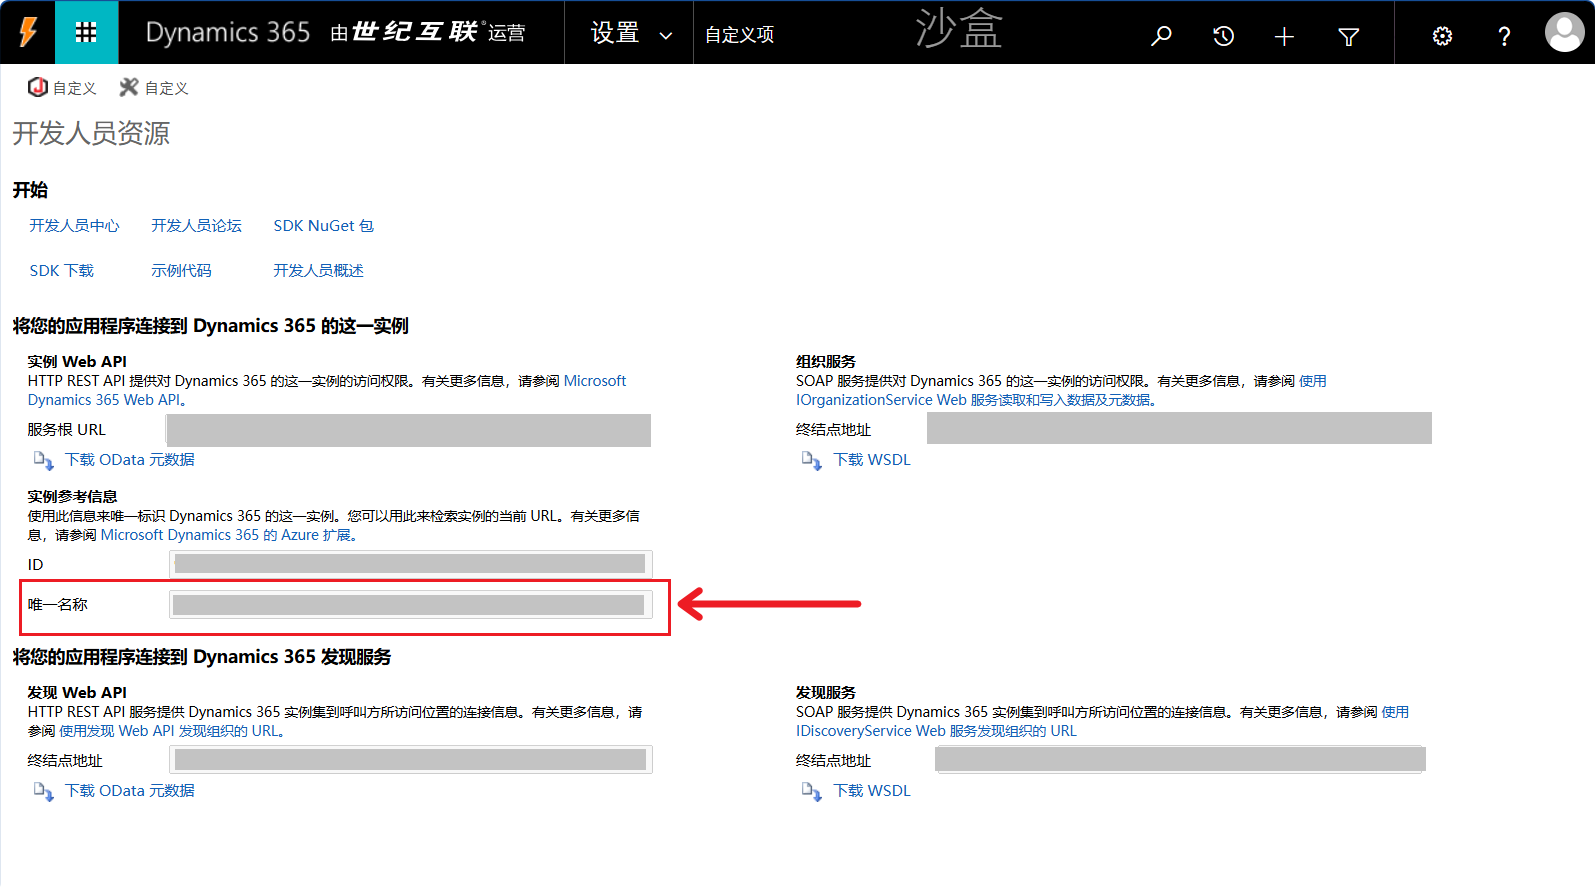Click 下载 WSDL link under 发现服务

click(x=872, y=791)
